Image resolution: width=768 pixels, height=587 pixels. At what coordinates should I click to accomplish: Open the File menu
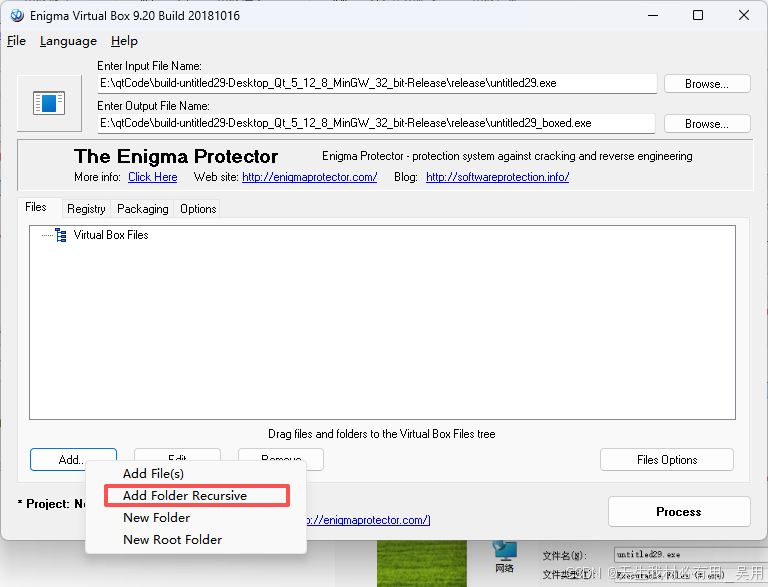click(x=16, y=41)
